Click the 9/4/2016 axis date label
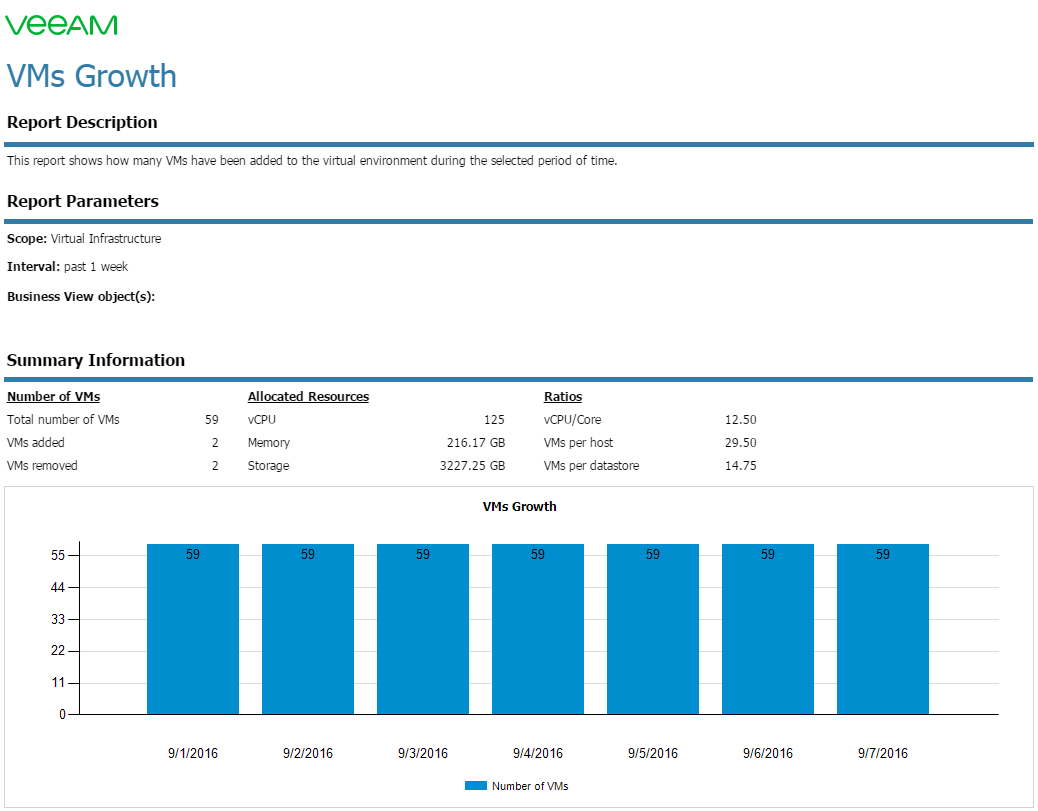This screenshot has width=1038, height=811. (x=538, y=753)
